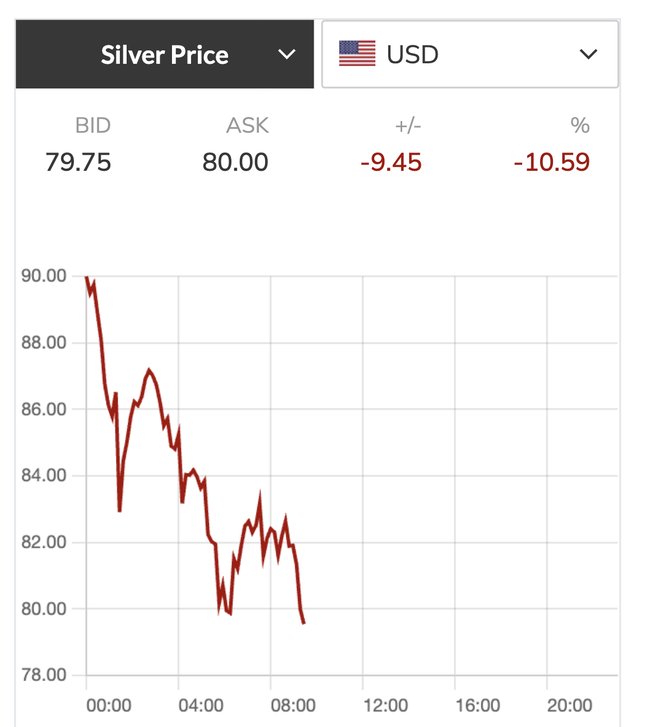This screenshot has width=660, height=727.
Task: Click the 90.00 price axis label
Action: [43, 276]
